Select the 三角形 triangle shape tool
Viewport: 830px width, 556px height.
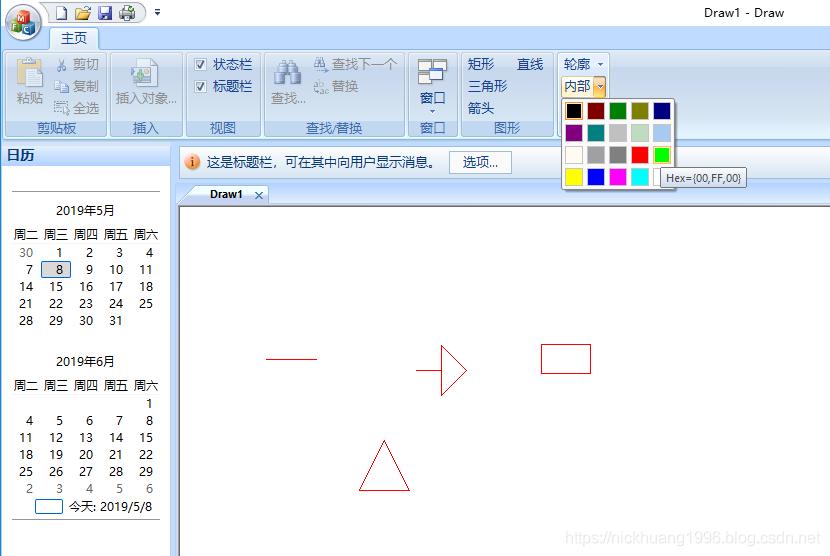(488, 86)
